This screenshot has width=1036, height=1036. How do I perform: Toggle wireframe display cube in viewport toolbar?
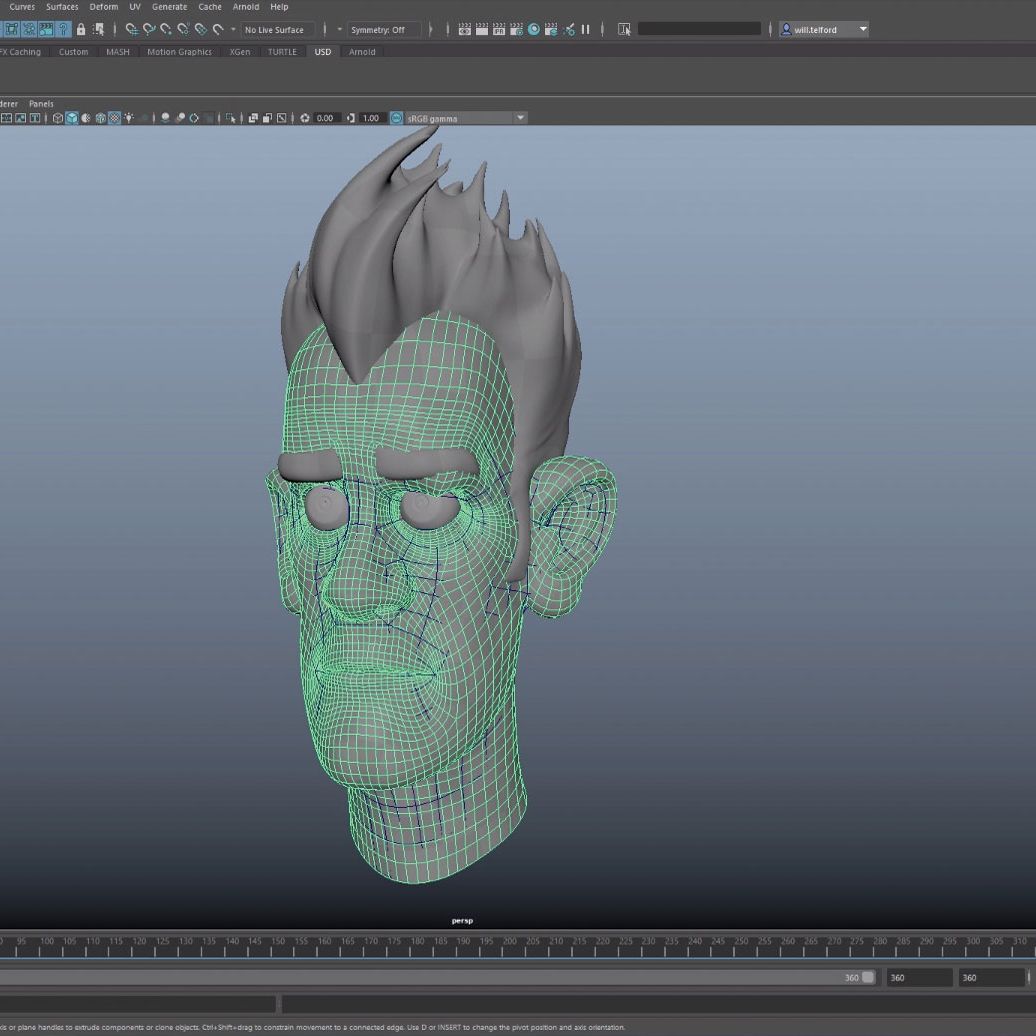[x=58, y=118]
